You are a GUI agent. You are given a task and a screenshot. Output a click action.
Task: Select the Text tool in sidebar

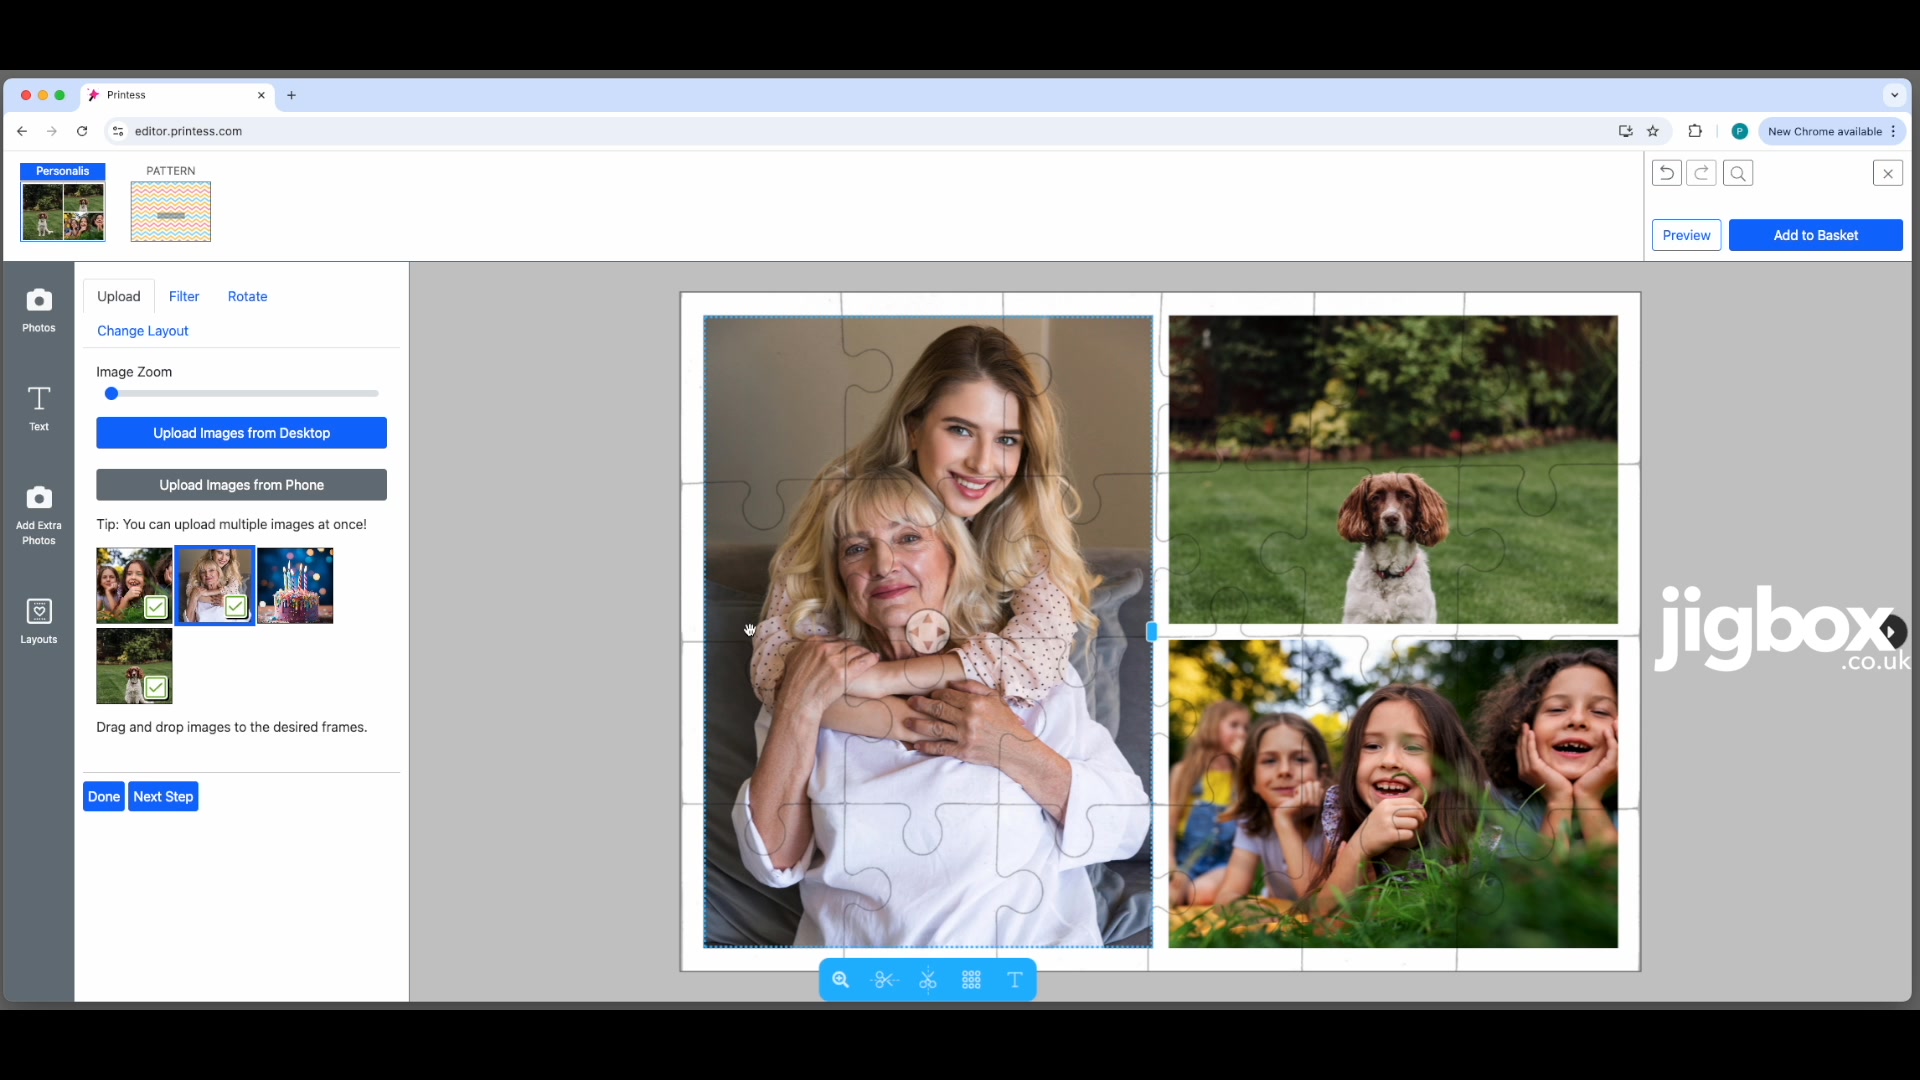(x=39, y=409)
